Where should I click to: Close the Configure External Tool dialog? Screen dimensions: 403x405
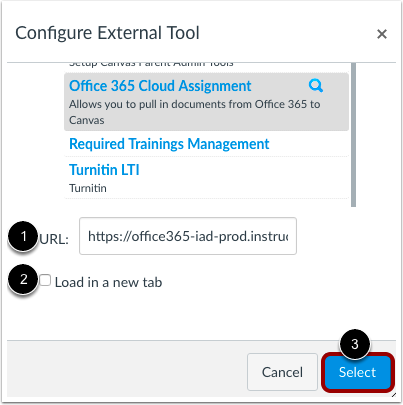point(382,34)
